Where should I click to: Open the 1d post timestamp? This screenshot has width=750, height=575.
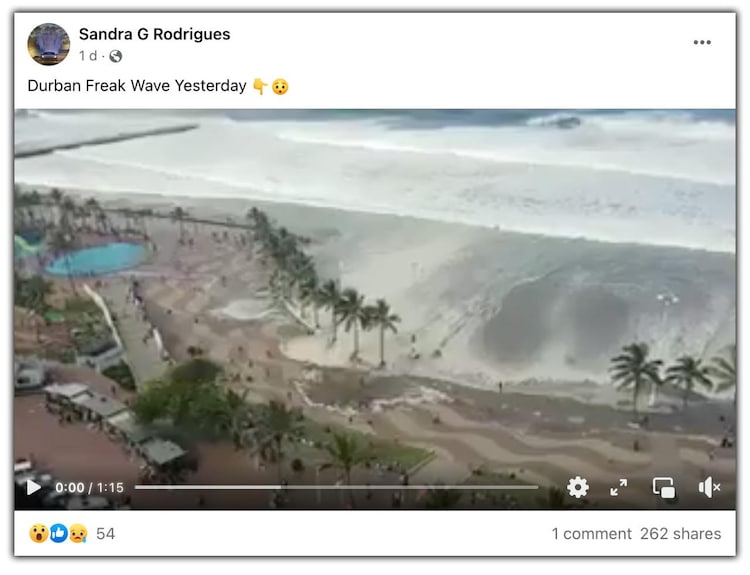[88, 56]
